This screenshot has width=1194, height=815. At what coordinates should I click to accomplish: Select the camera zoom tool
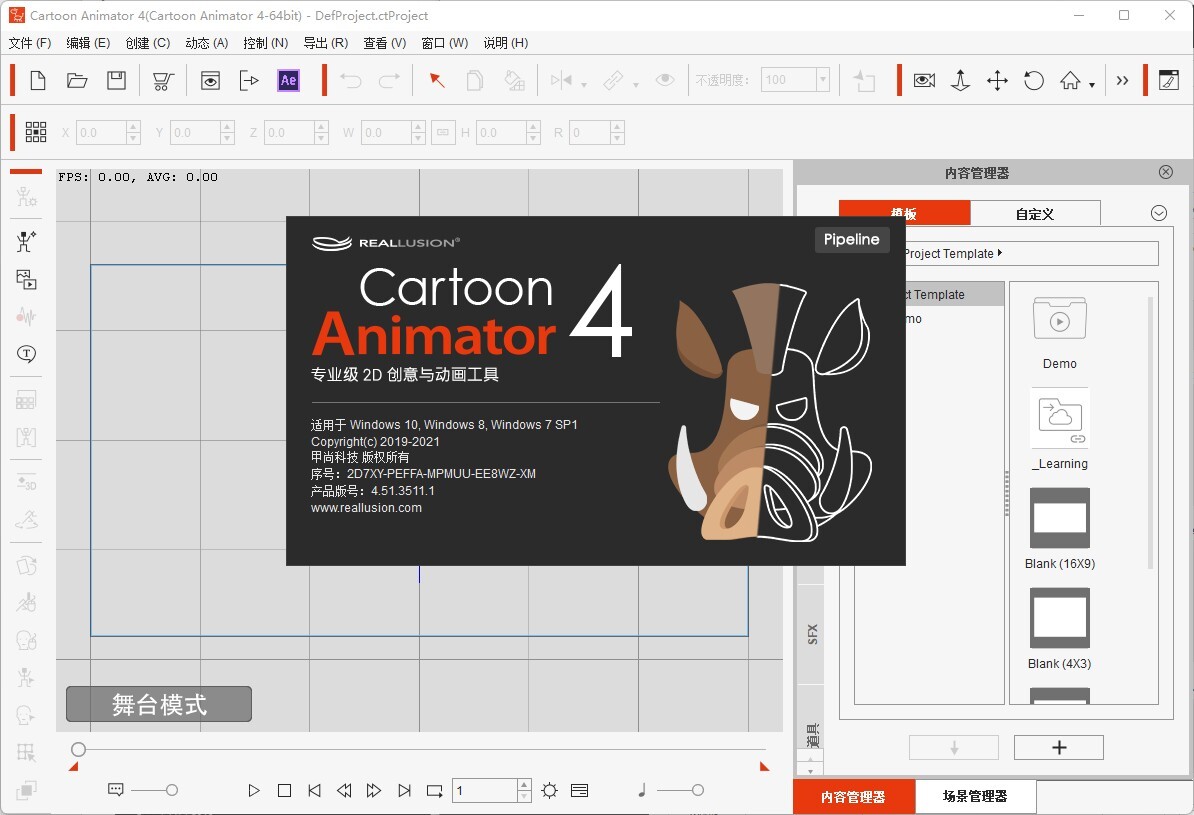click(961, 80)
